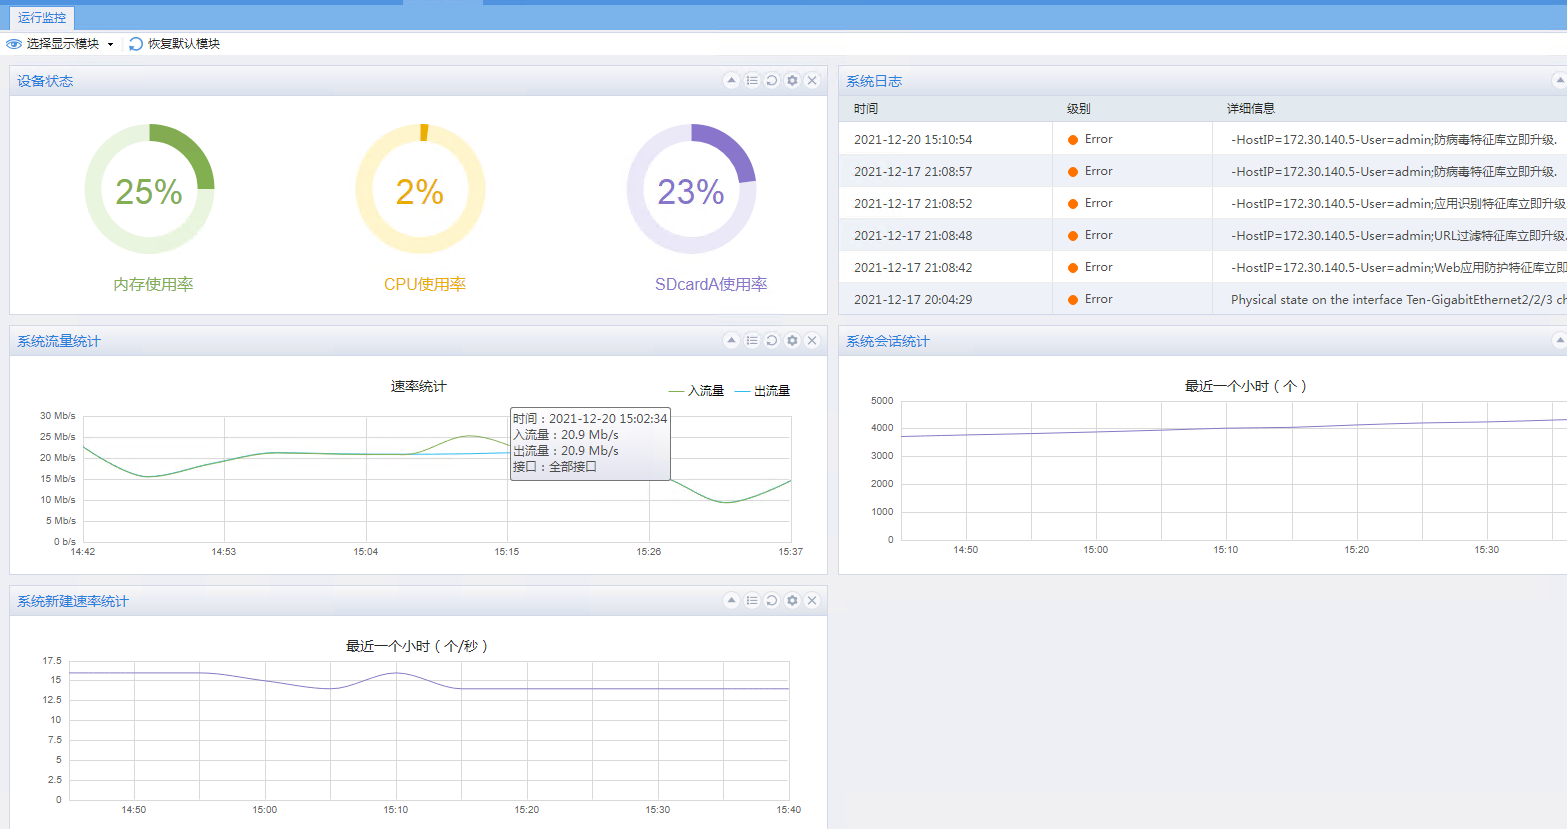Select log timestamp 2021-12-17 21:08:57
Screen dimensions: 1567x829
[x=913, y=172]
